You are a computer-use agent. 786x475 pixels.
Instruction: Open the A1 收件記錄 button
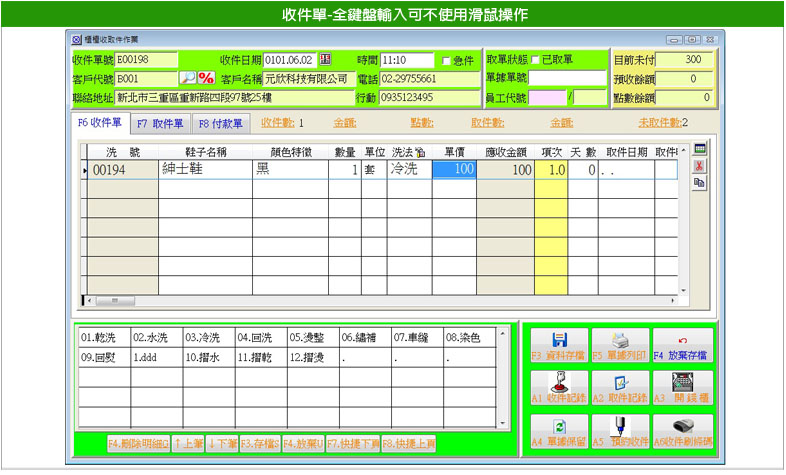(559, 388)
